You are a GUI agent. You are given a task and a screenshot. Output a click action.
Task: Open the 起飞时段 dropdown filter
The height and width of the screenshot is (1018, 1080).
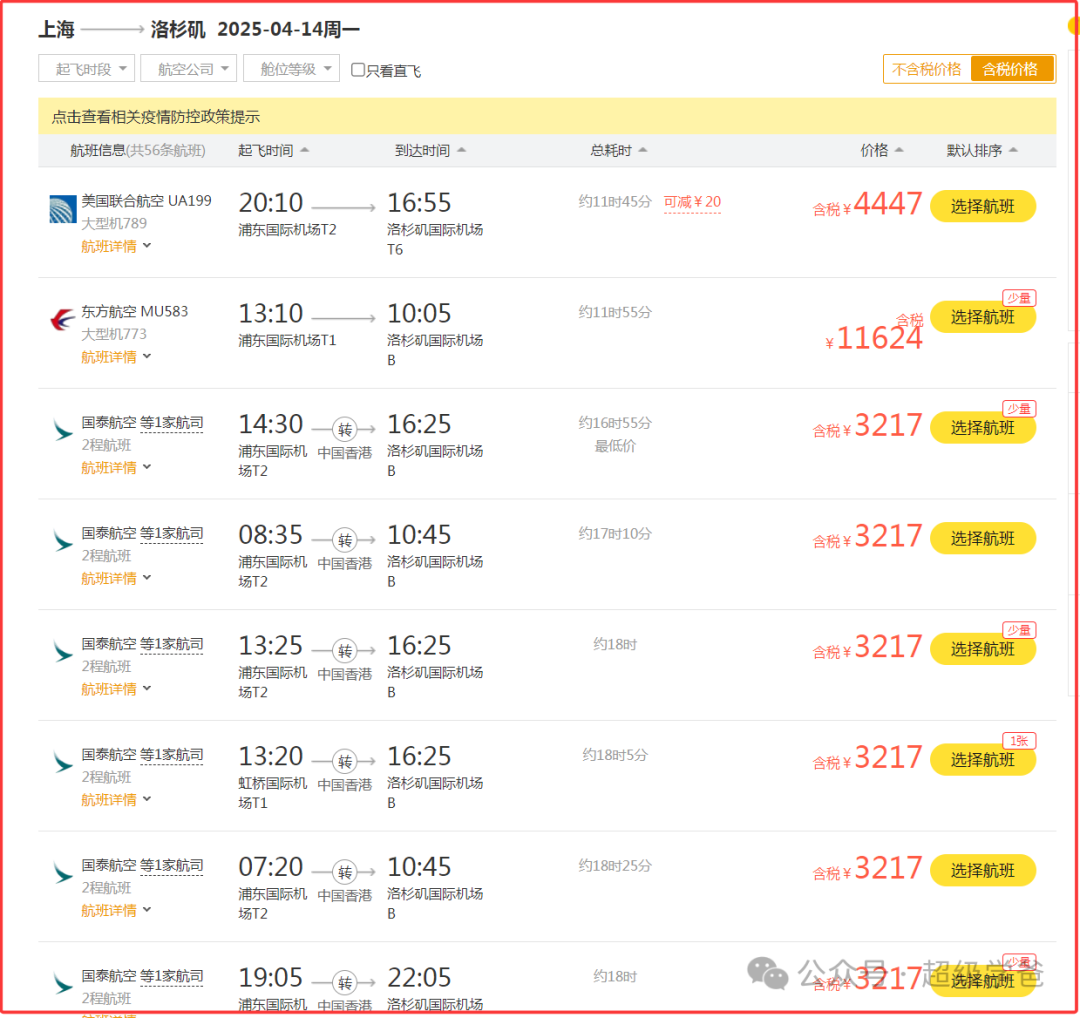click(x=86, y=69)
